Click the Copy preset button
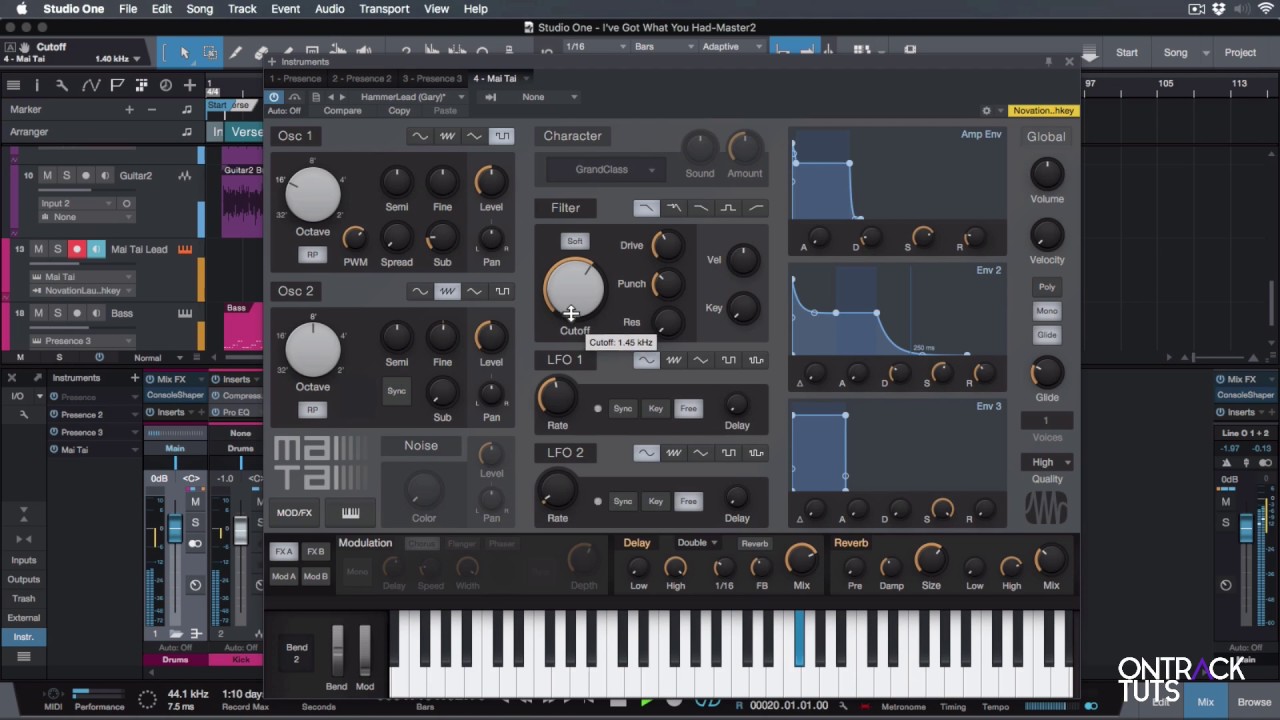Image resolution: width=1280 pixels, height=720 pixels. click(399, 111)
